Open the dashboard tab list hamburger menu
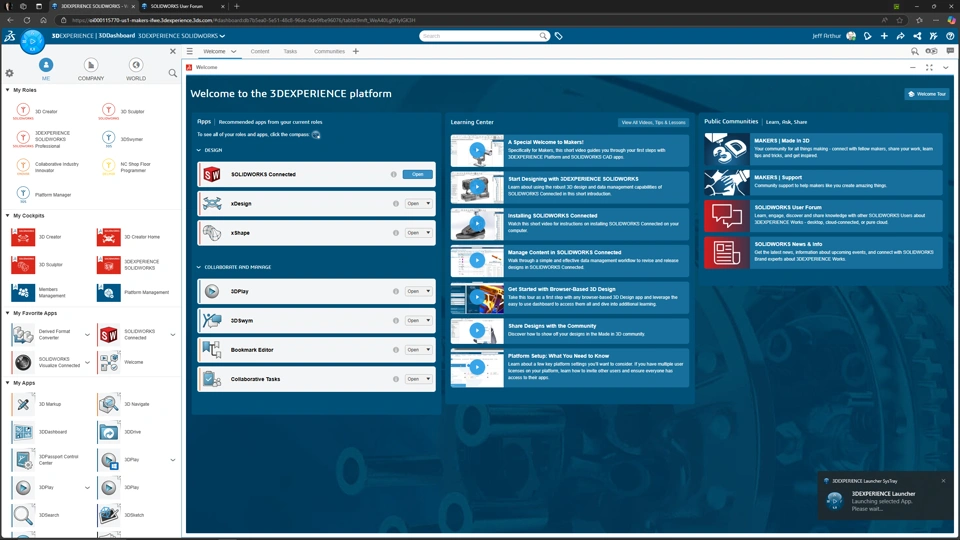Viewport: 960px width, 540px height. pos(190,51)
